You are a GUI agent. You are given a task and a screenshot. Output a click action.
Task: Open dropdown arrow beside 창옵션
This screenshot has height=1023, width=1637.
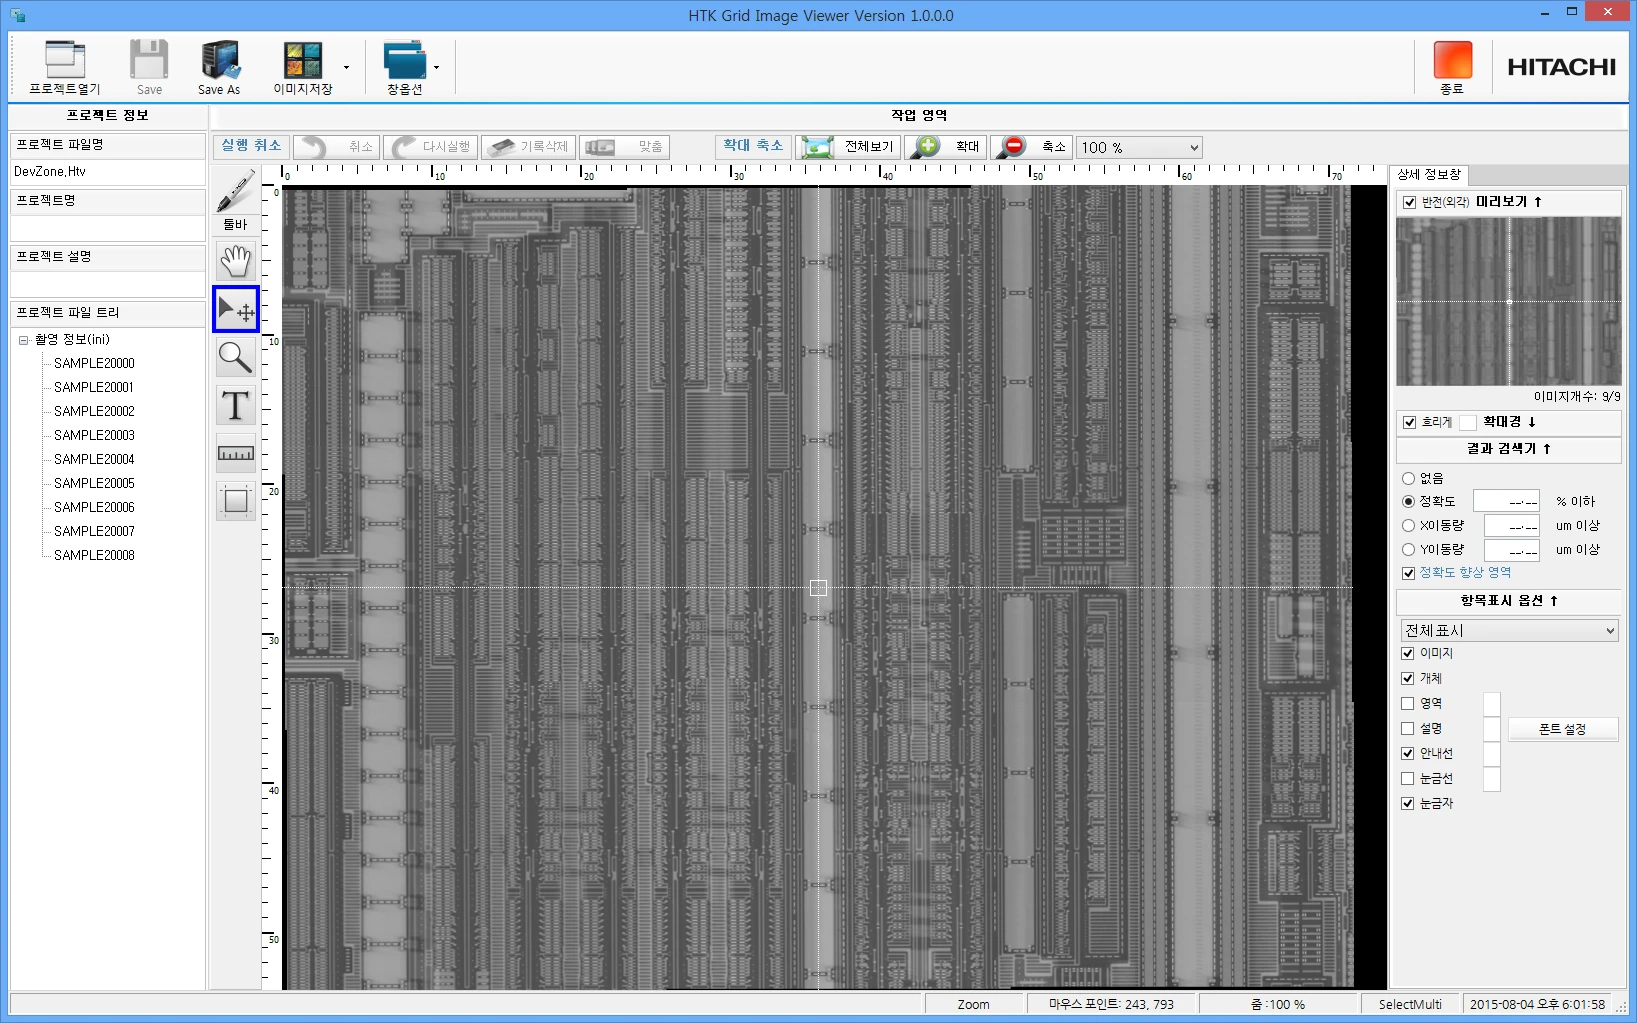click(437, 68)
